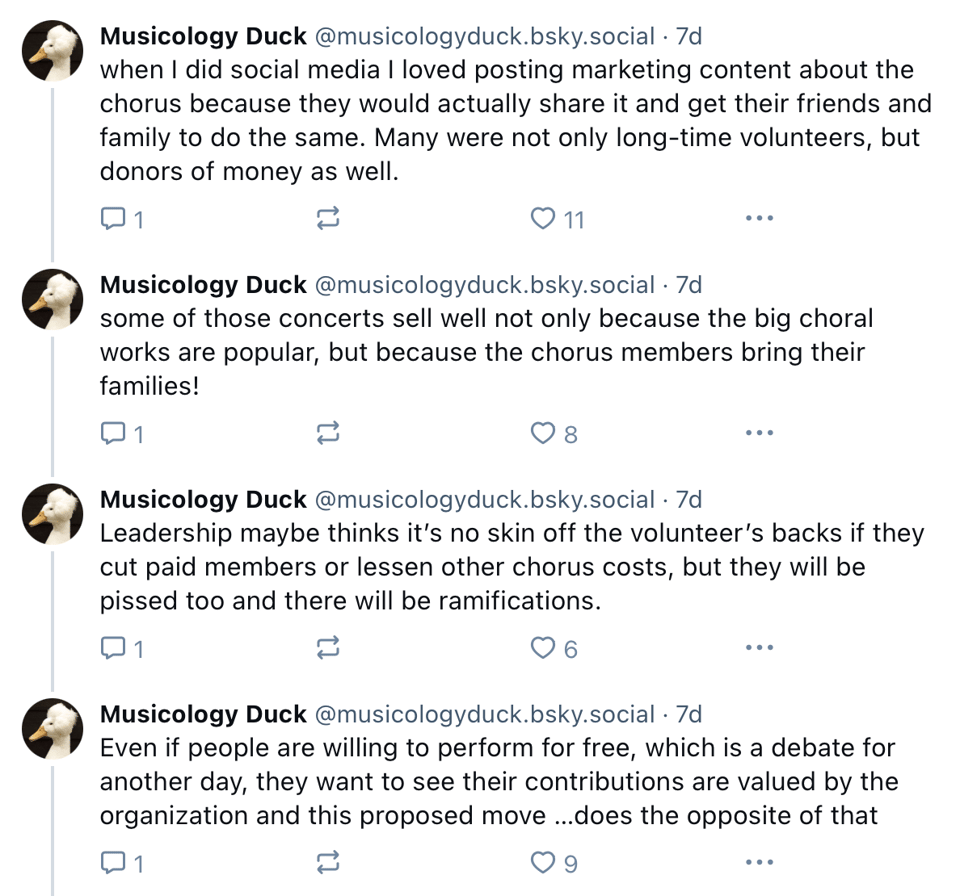The width and height of the screenshot is (960, 896).
Task: Open the 7d timestamp on the first post
Action: pyautogui.click(x=691, y=36)
